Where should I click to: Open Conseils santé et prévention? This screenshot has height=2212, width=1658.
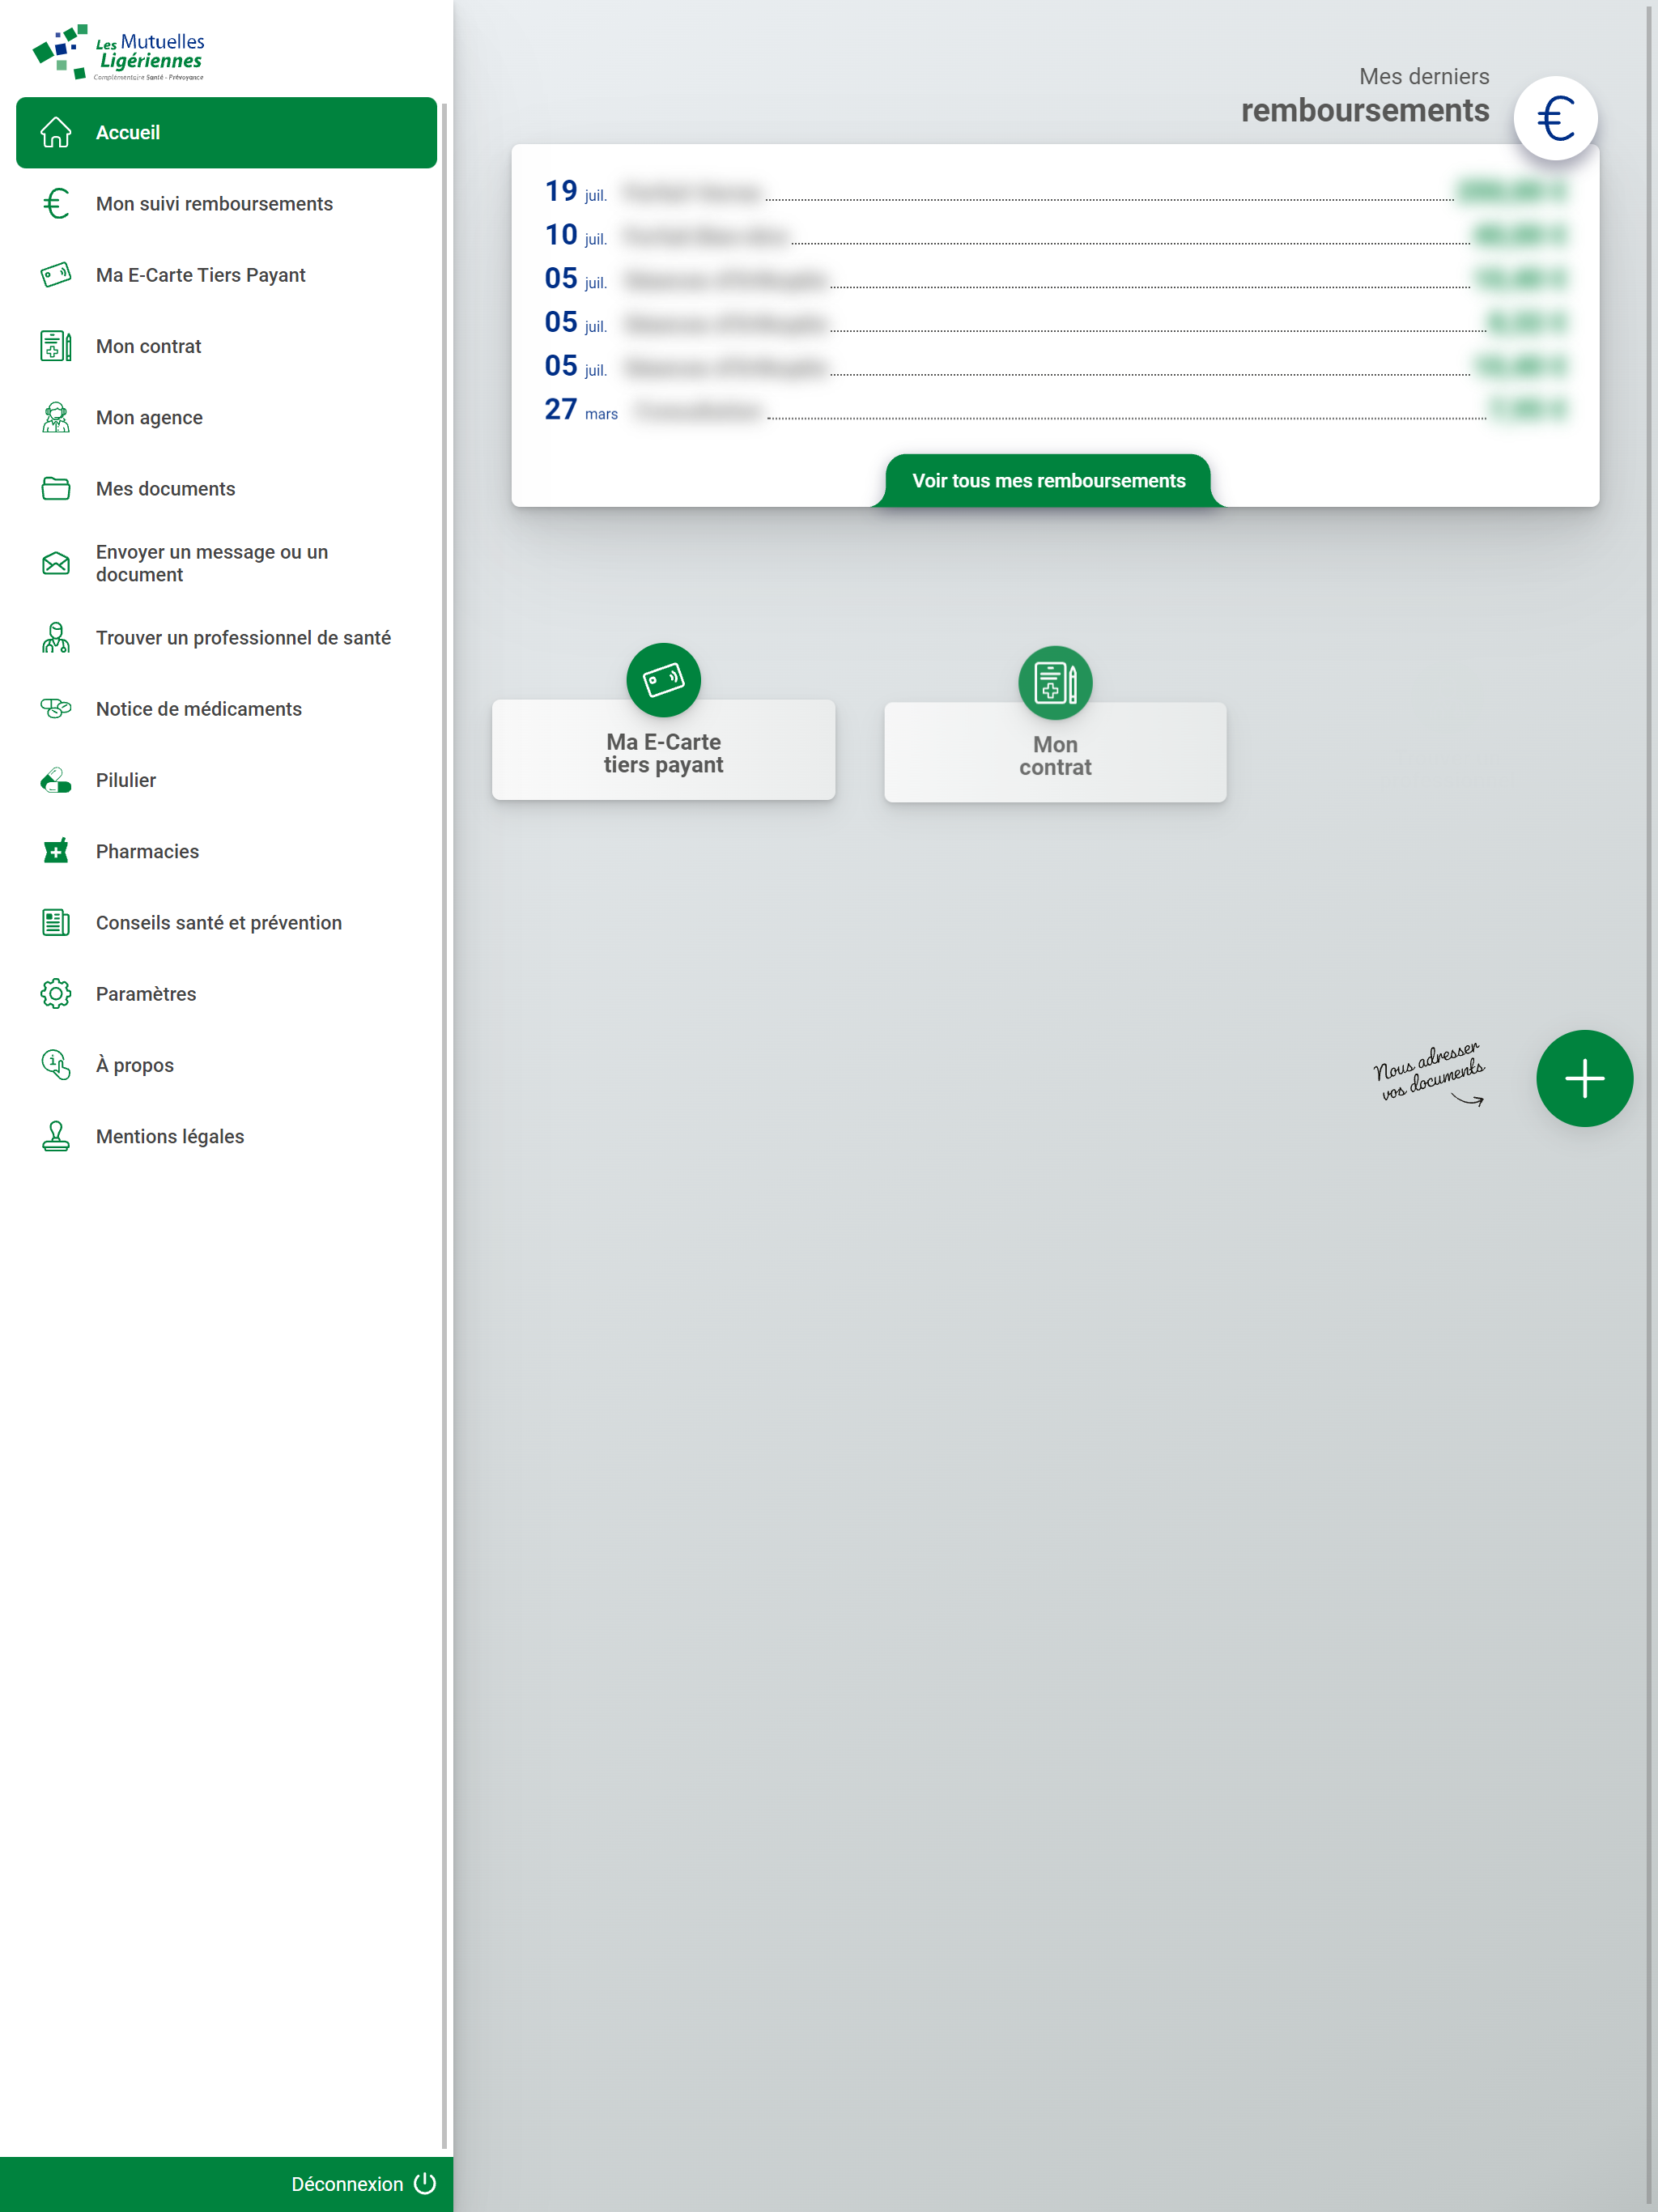pyautogui.click(x=226, y=922)
